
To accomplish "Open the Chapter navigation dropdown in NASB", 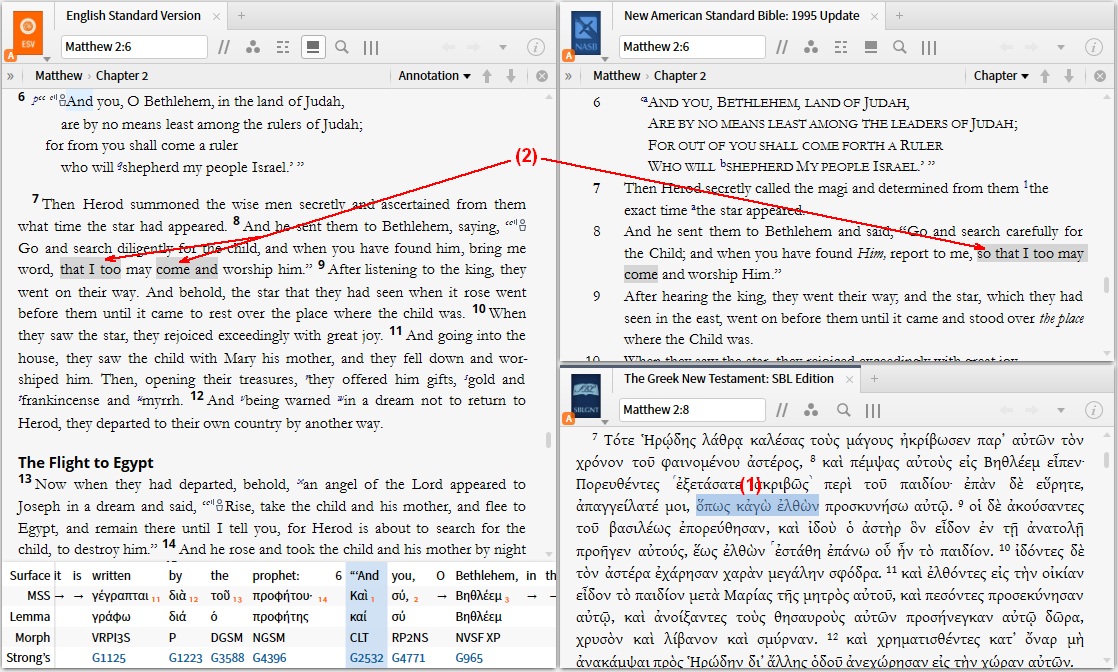I will click(x=1001, y=76).
